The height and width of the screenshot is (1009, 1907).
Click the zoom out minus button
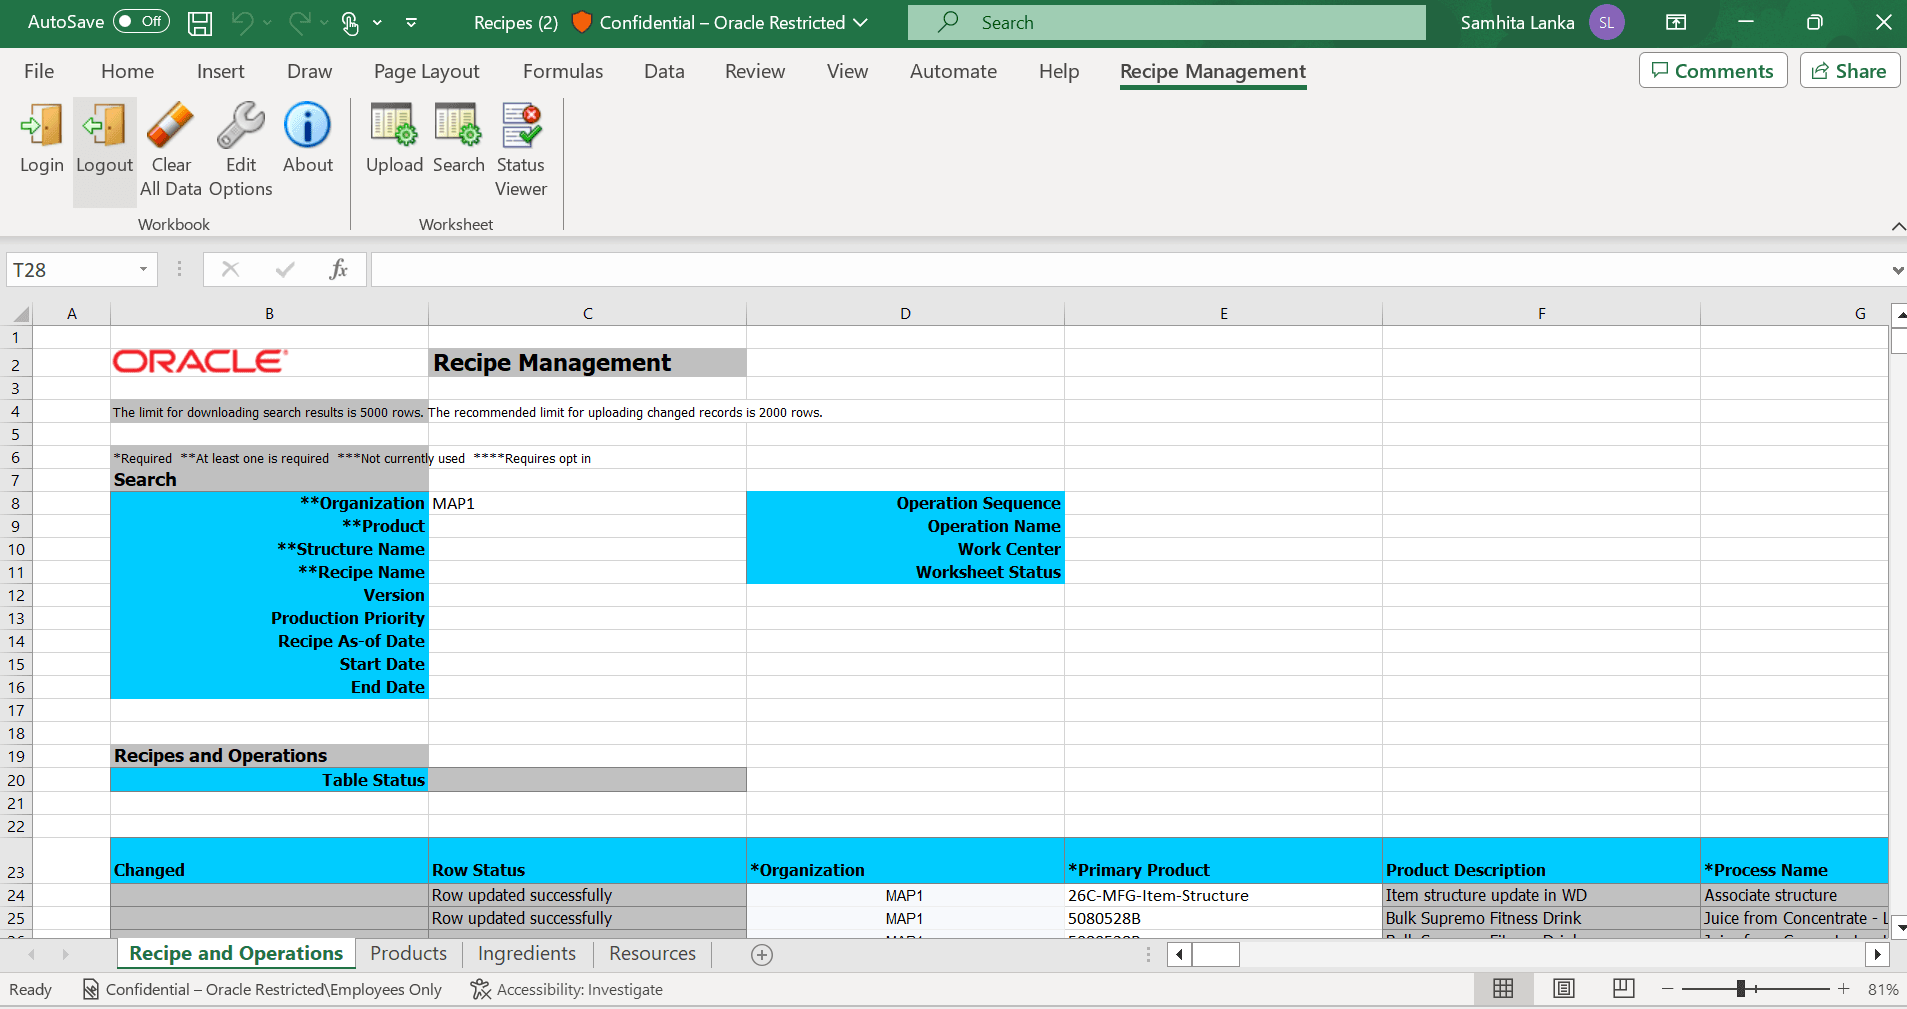[1667, 989]
